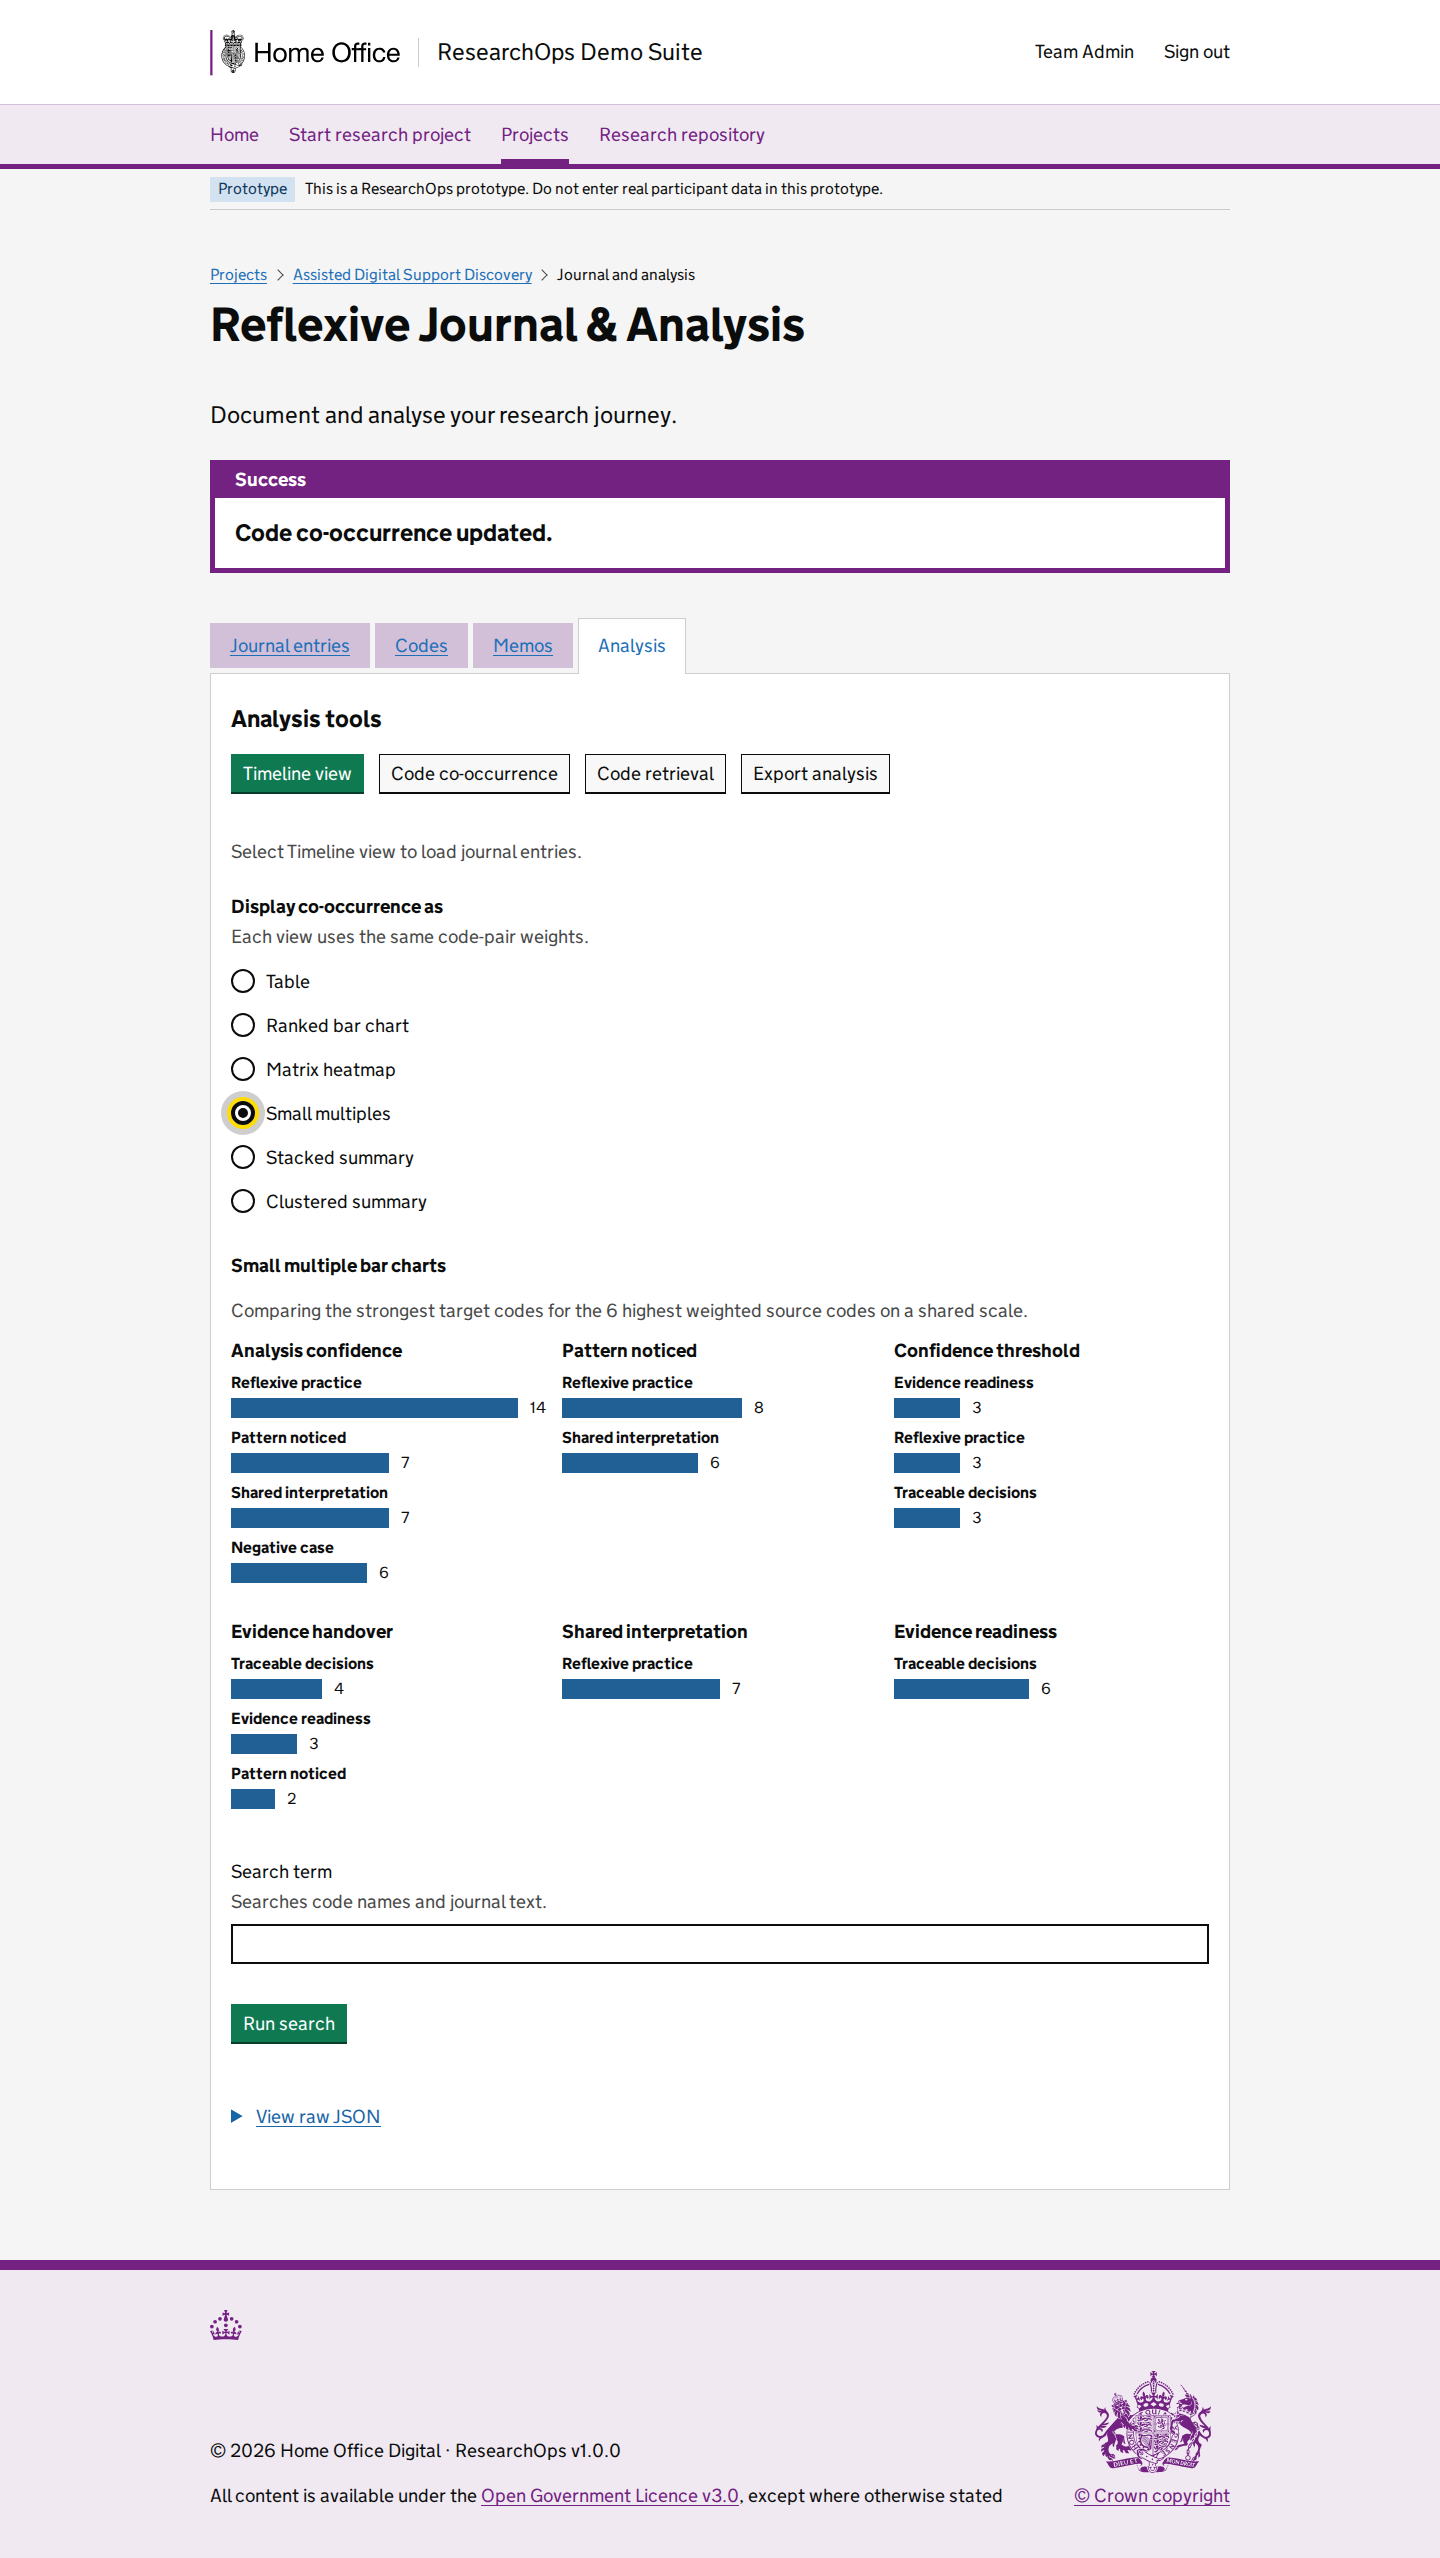The height and width of the screenshot is (2558, 1440).
Task: Click the Pattern noticed Reflexive practice bar valued 8
Action: (652, 1408)
